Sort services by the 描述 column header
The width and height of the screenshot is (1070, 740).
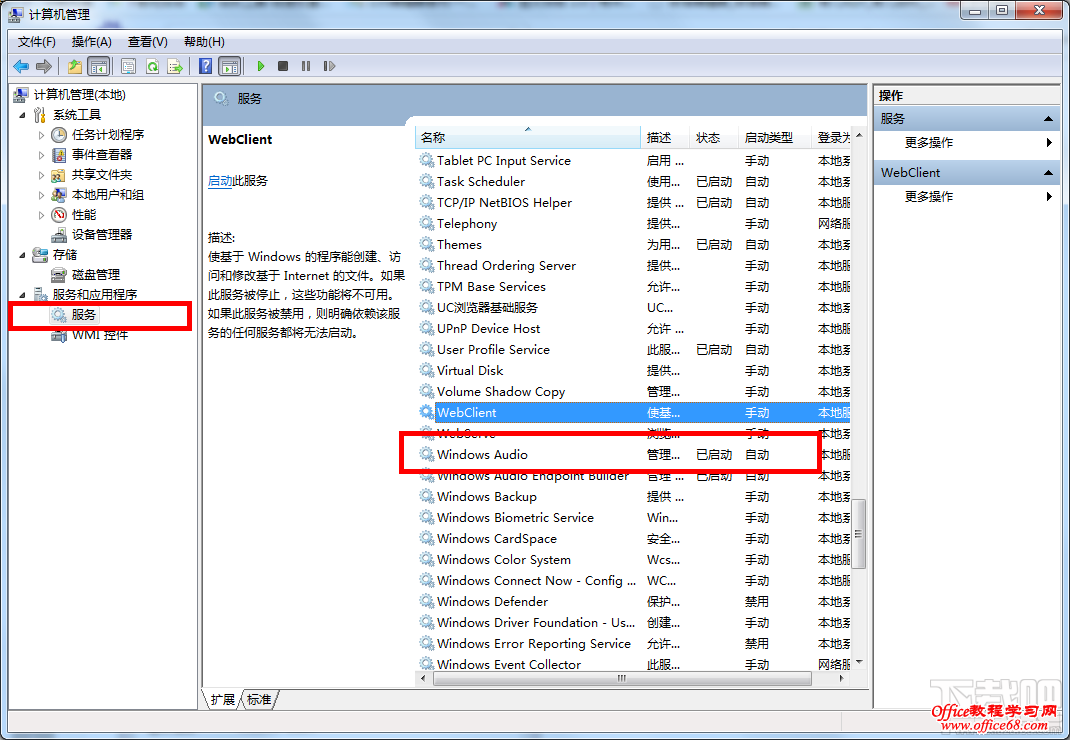pyautogui.click(x=665, y=138)
